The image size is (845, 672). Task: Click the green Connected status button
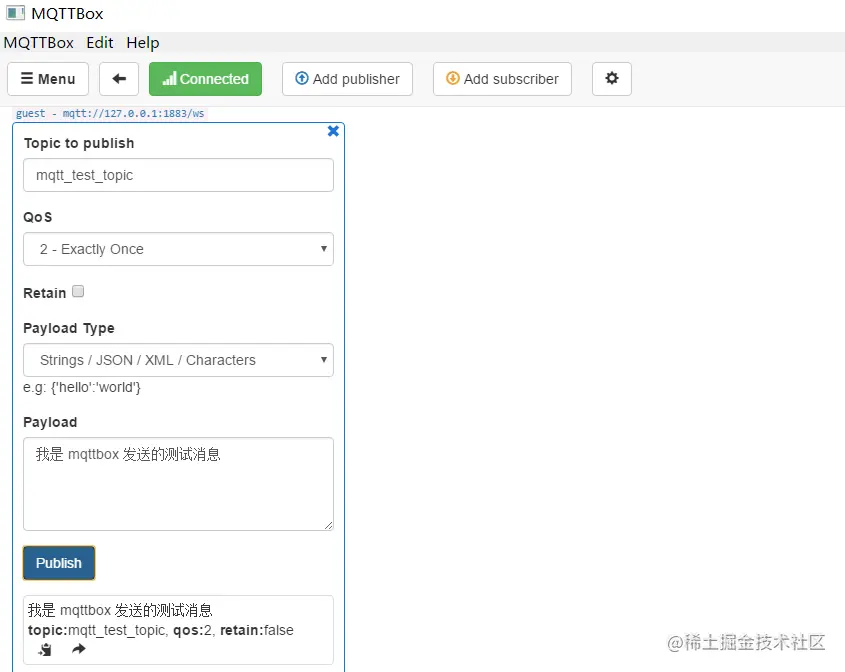pos(205,79)
